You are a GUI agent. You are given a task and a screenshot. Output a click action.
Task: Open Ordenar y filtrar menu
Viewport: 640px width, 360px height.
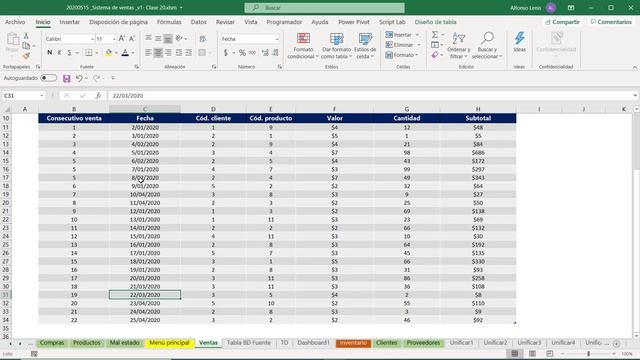click(458, 46)
